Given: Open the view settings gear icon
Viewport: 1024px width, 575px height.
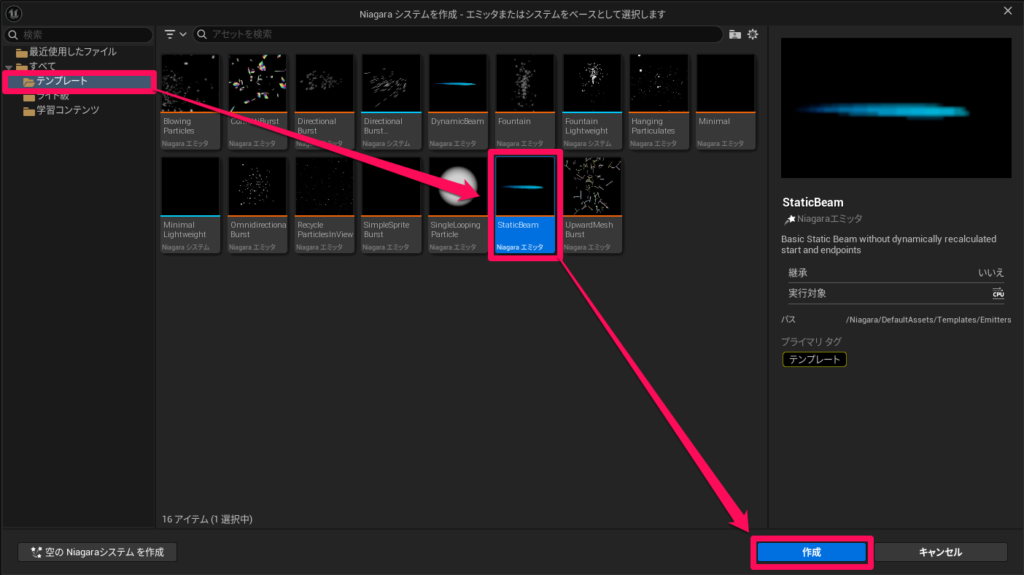Looking at the screenshot, I should tap(753, 34).
